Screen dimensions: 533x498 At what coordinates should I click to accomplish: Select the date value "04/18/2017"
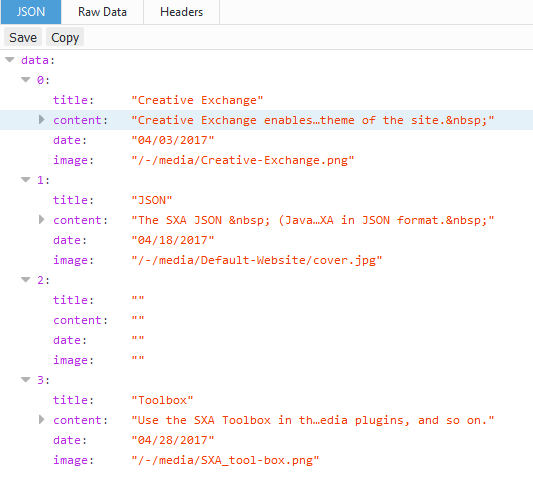(x=173, y=240)
